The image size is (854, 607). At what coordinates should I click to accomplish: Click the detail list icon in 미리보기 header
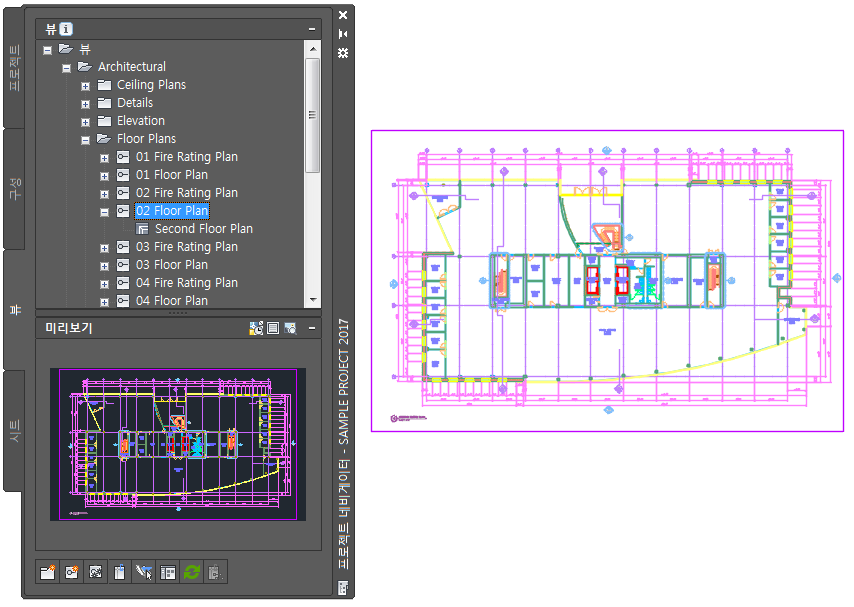click(273, 328)
